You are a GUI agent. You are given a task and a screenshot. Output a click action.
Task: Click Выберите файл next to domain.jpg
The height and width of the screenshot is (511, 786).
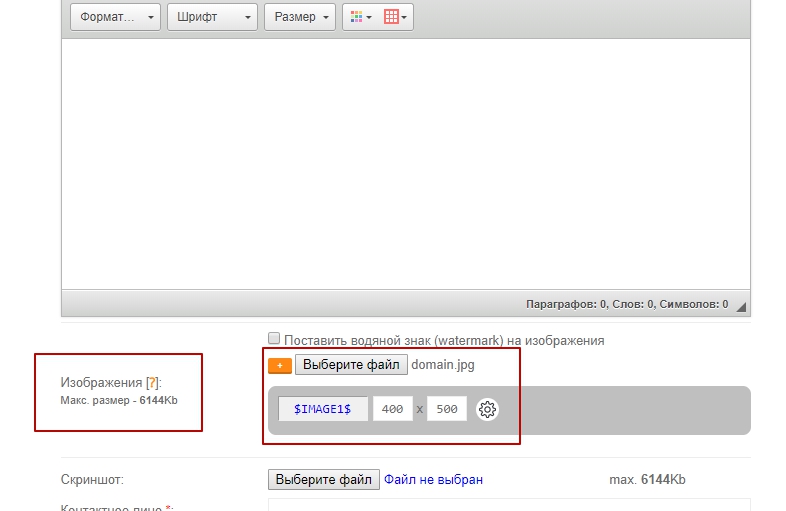(x=351, y=365)
